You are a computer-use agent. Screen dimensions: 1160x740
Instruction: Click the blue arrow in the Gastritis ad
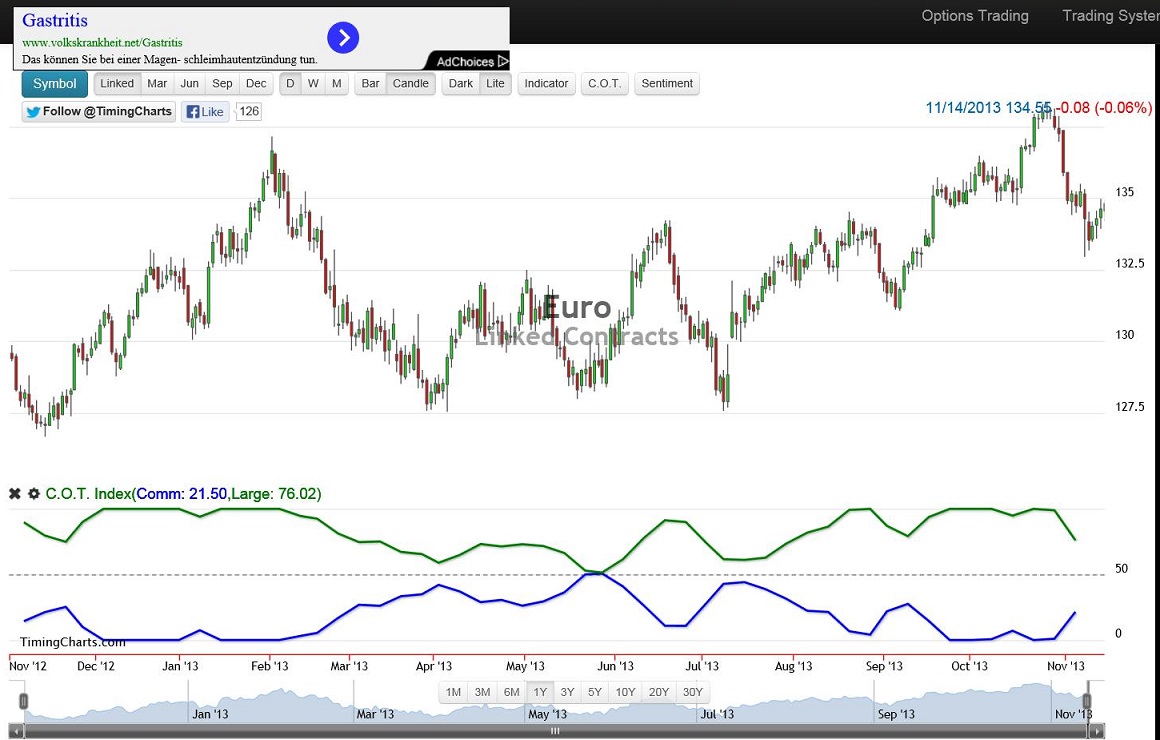tap(343, 37)
